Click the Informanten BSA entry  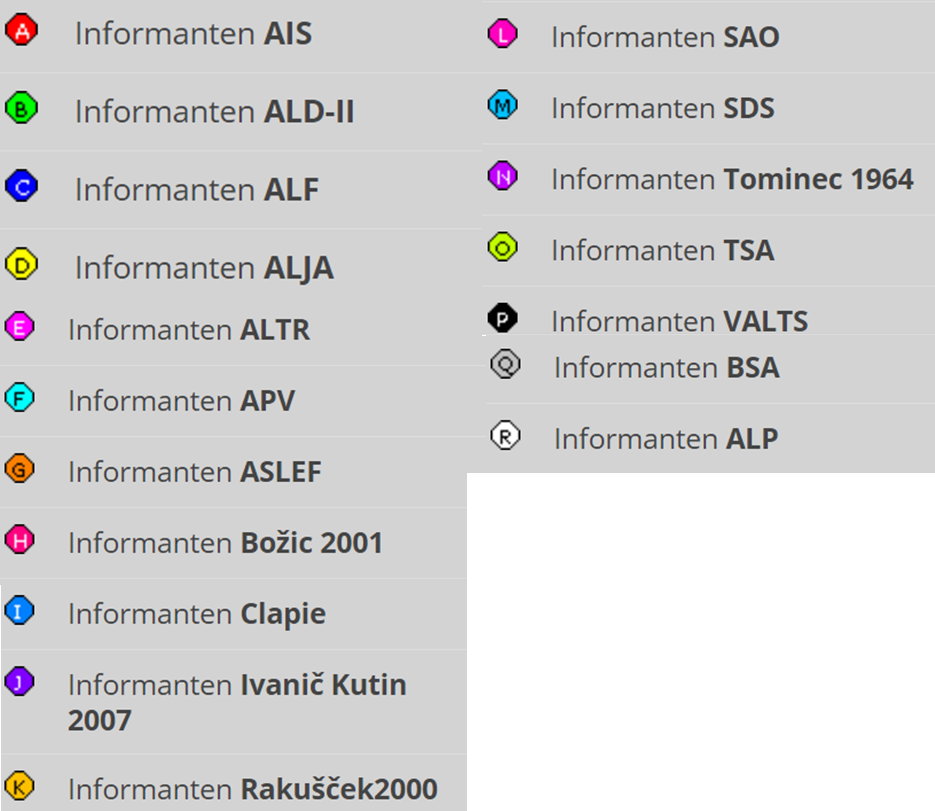(666, 367)
